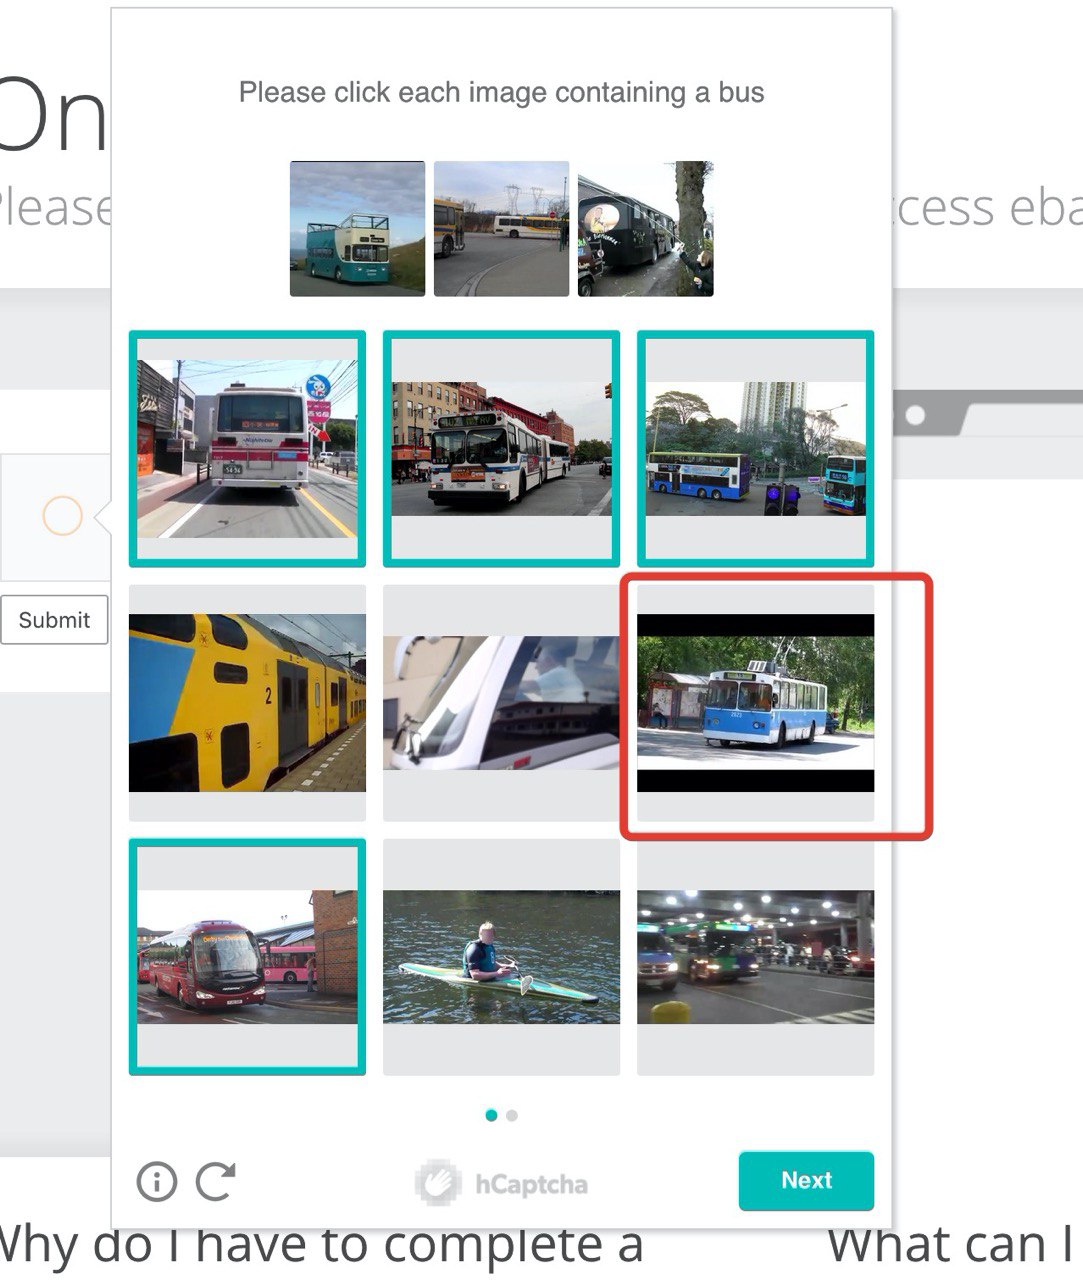Select the white car window image
Screen dimensions: 1083x1280
tap(501, 703)
